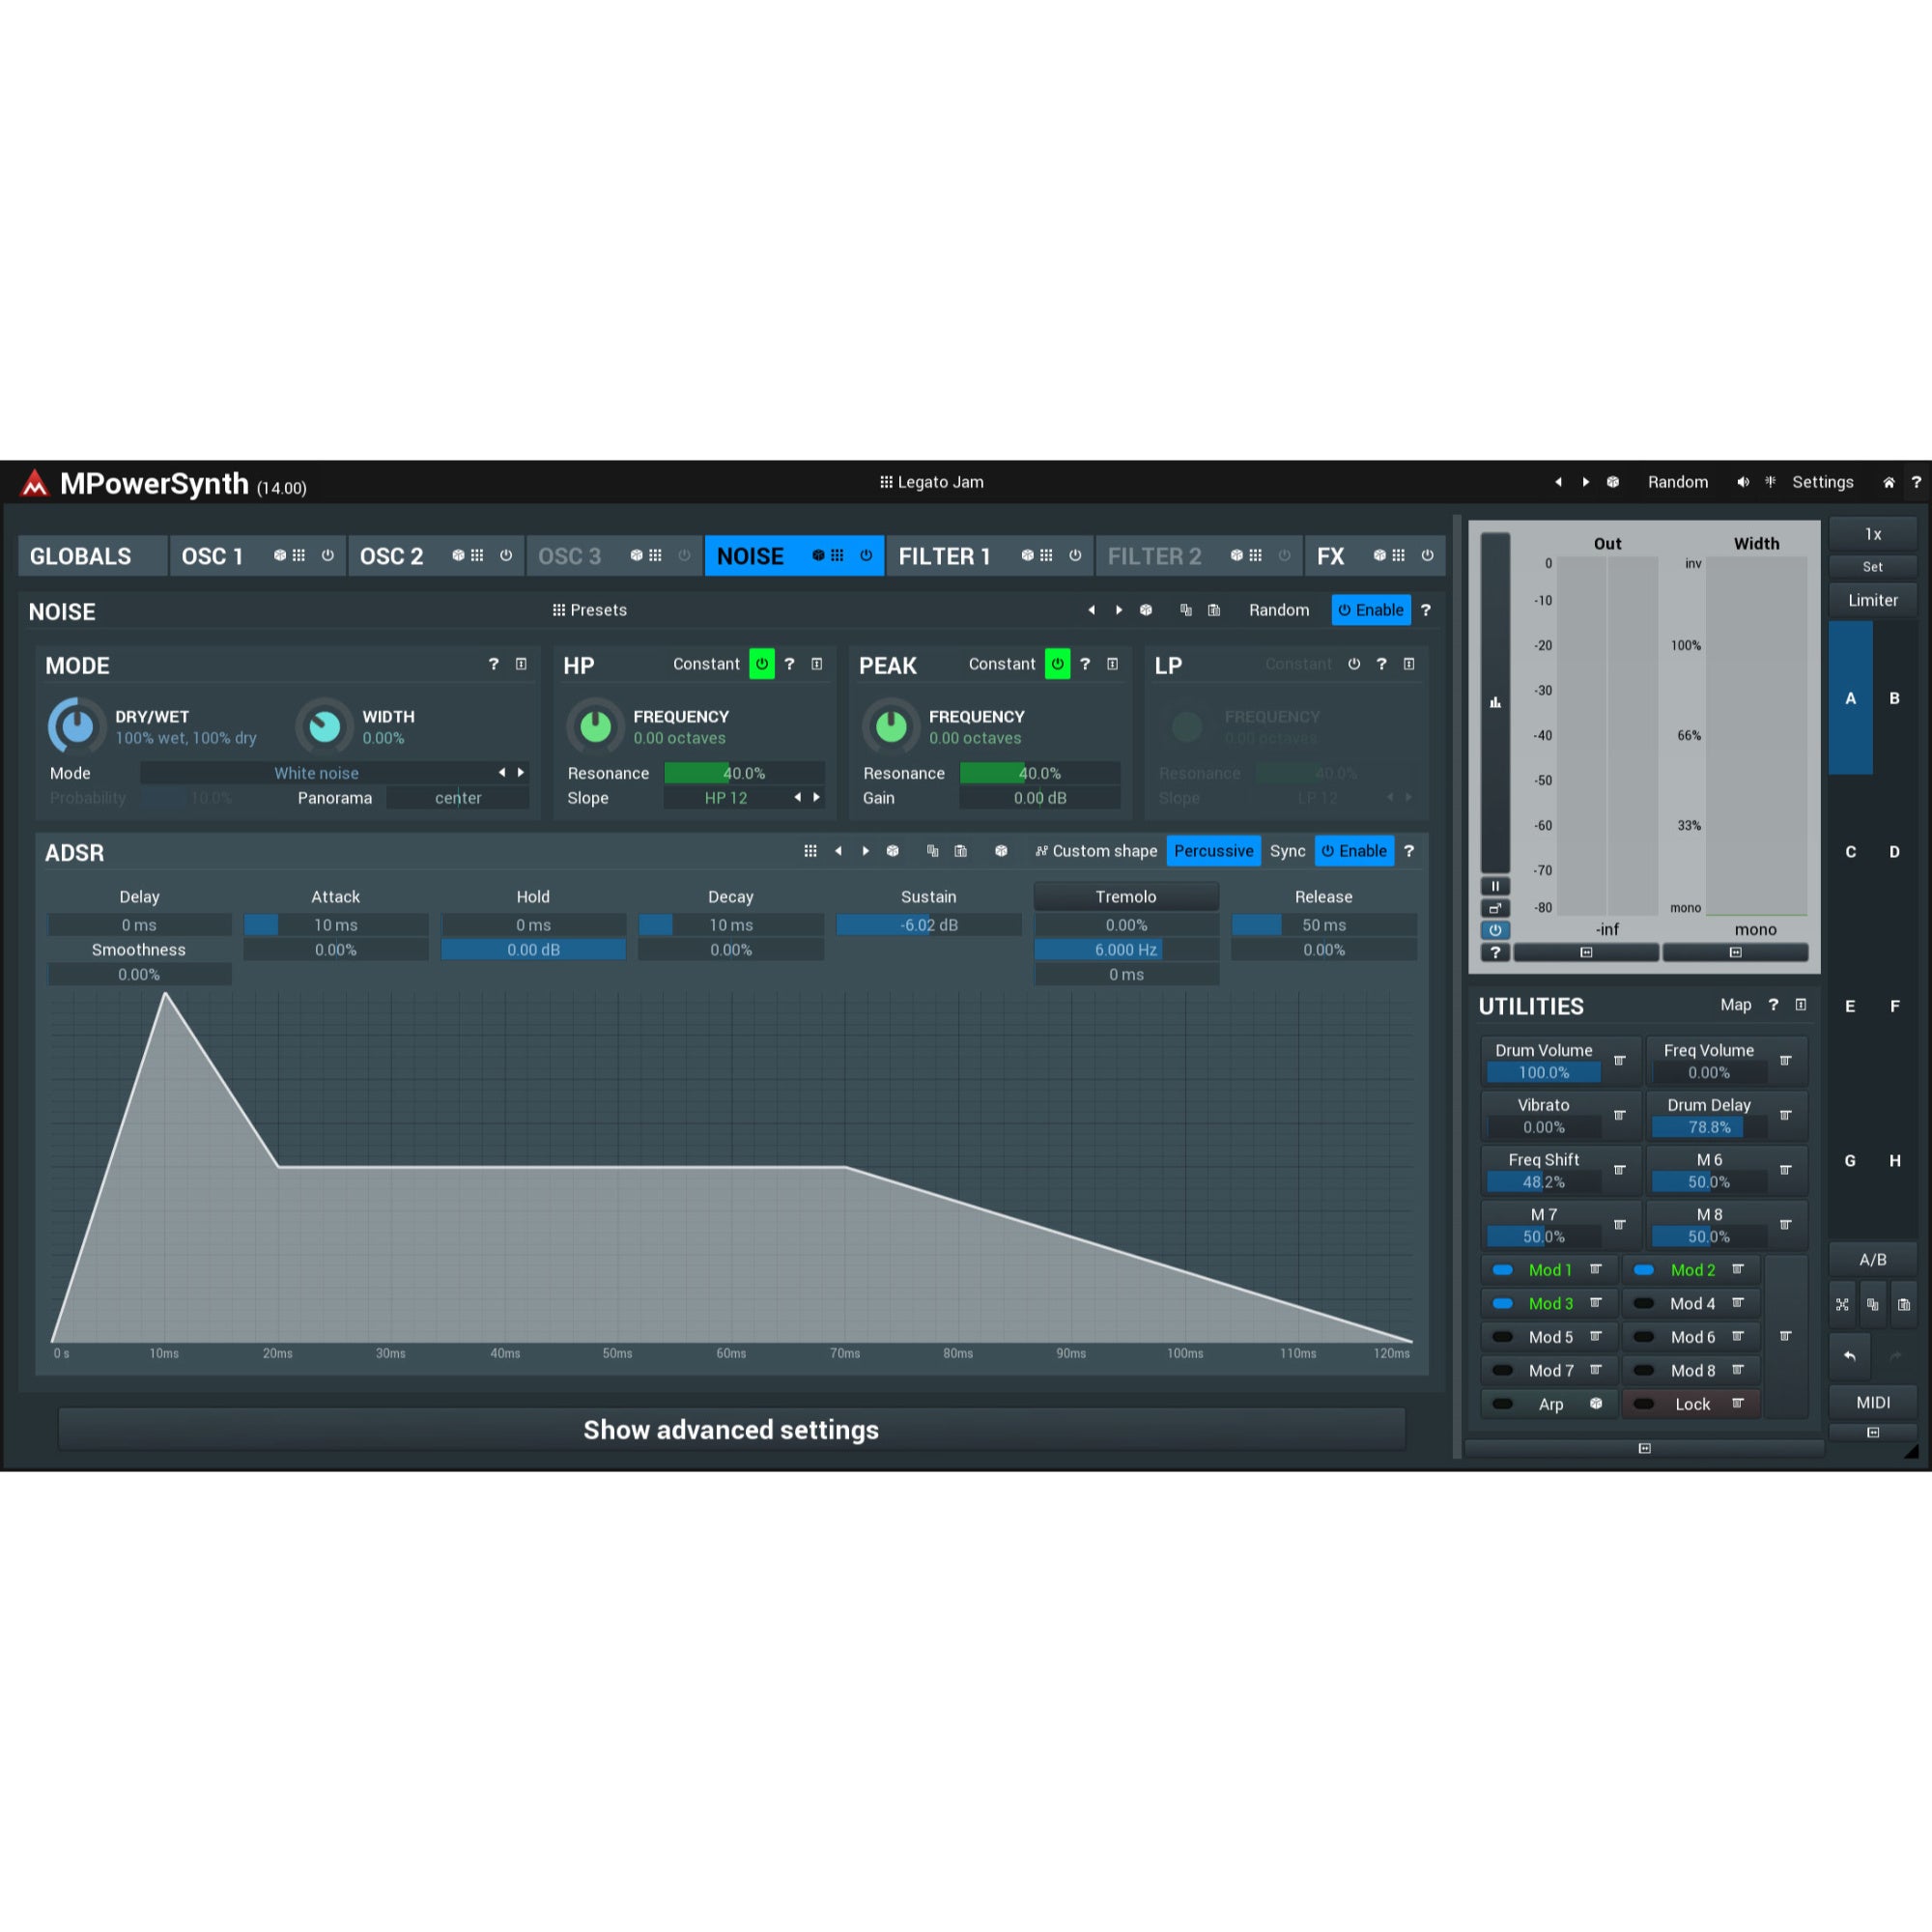Screen dimensions: 1932x1932
Task: Toggle the PEAK filter power button
Action: (1057, 664)
